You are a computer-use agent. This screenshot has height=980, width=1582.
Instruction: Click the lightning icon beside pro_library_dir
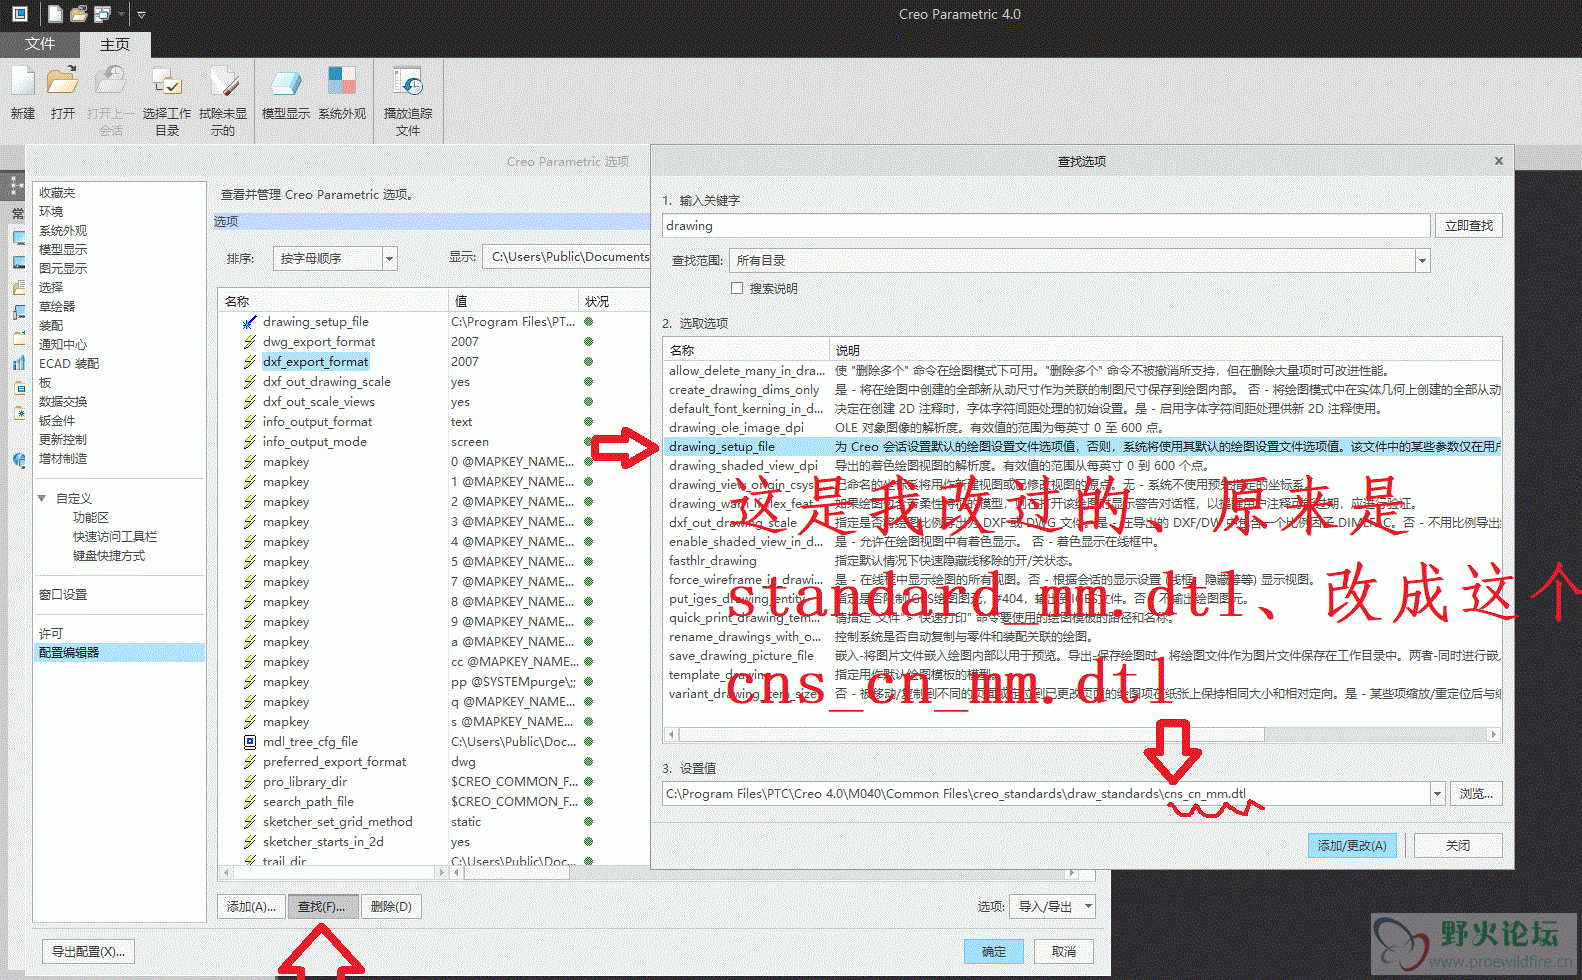(x=249, y=782)
